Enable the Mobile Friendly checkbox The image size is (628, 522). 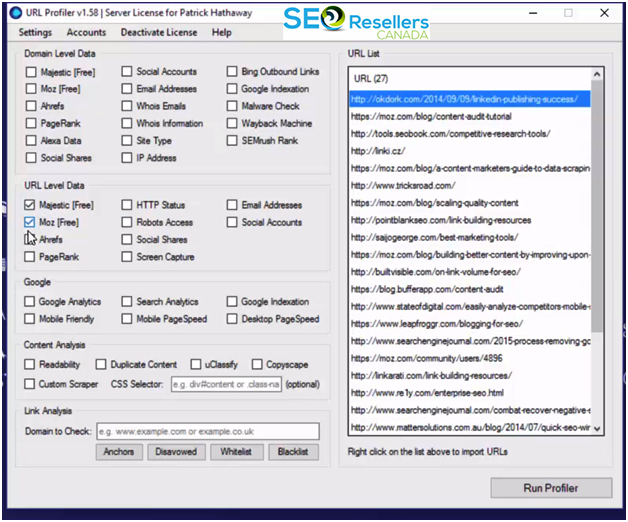29,318
